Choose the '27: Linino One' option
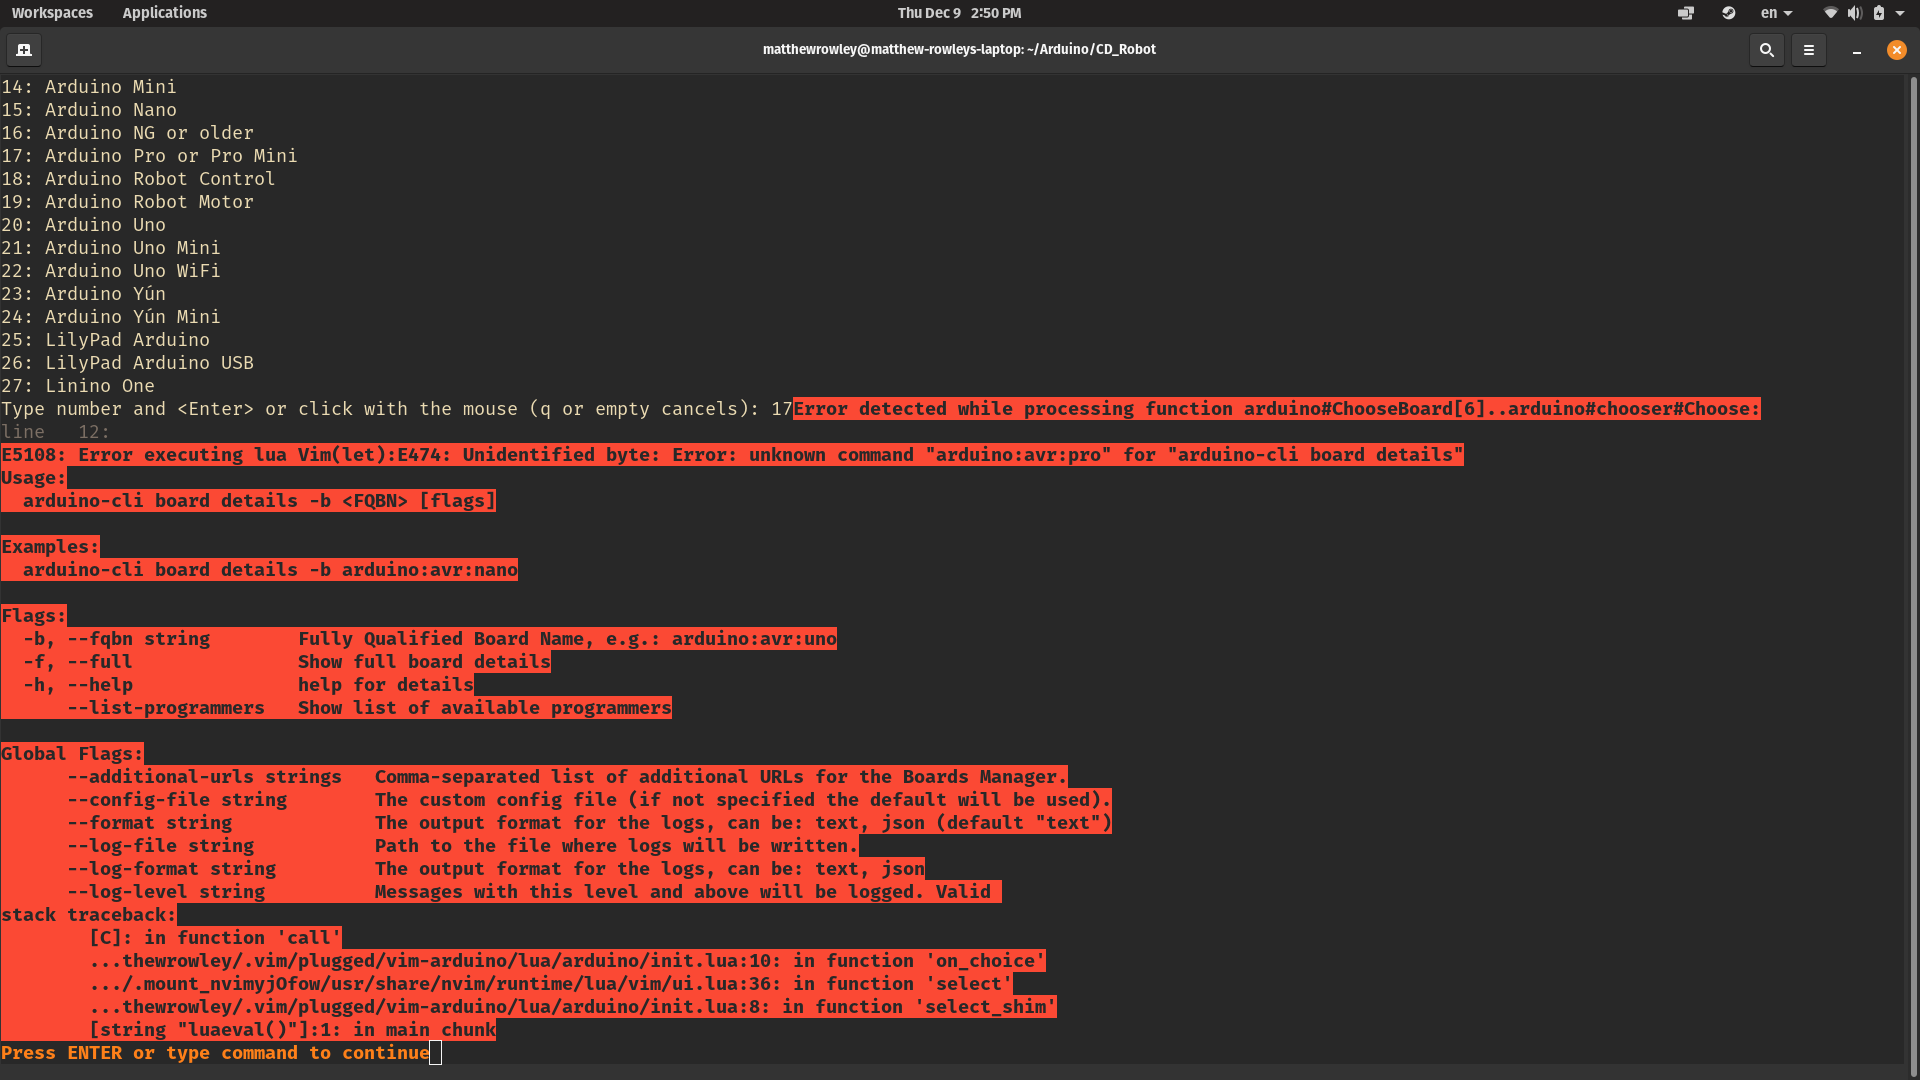The height and width of the screenshot is (1080, 1920). click(77, 386)
